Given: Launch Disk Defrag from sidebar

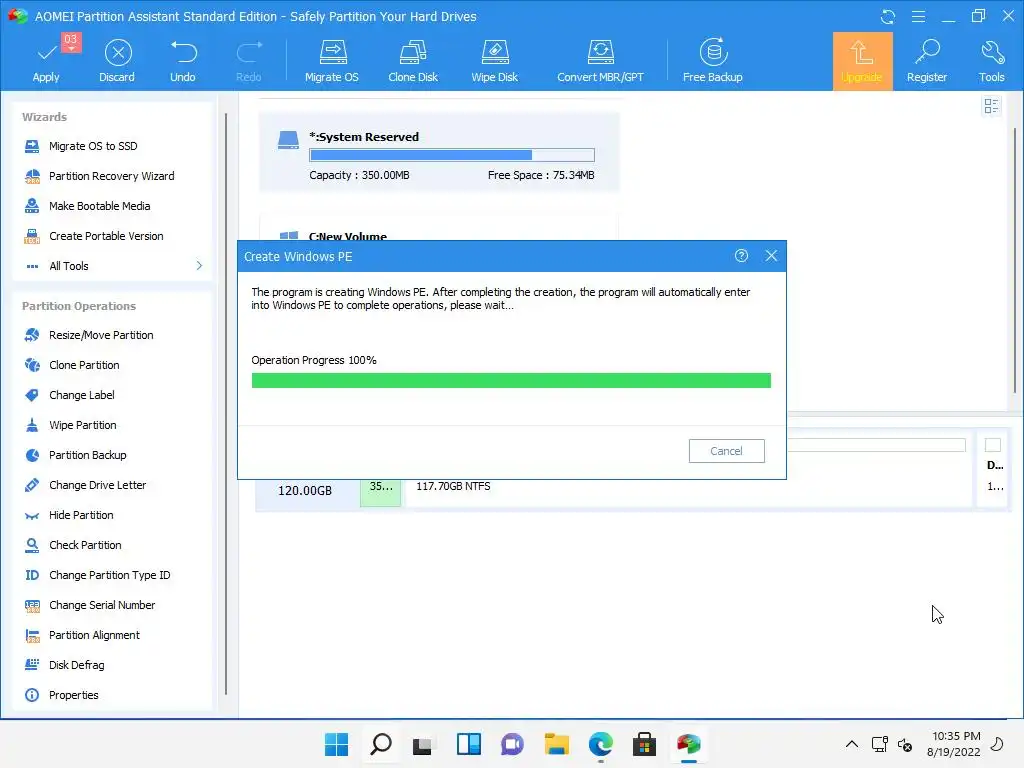Looking at the screenshot, I should click(x=76, y=665).
